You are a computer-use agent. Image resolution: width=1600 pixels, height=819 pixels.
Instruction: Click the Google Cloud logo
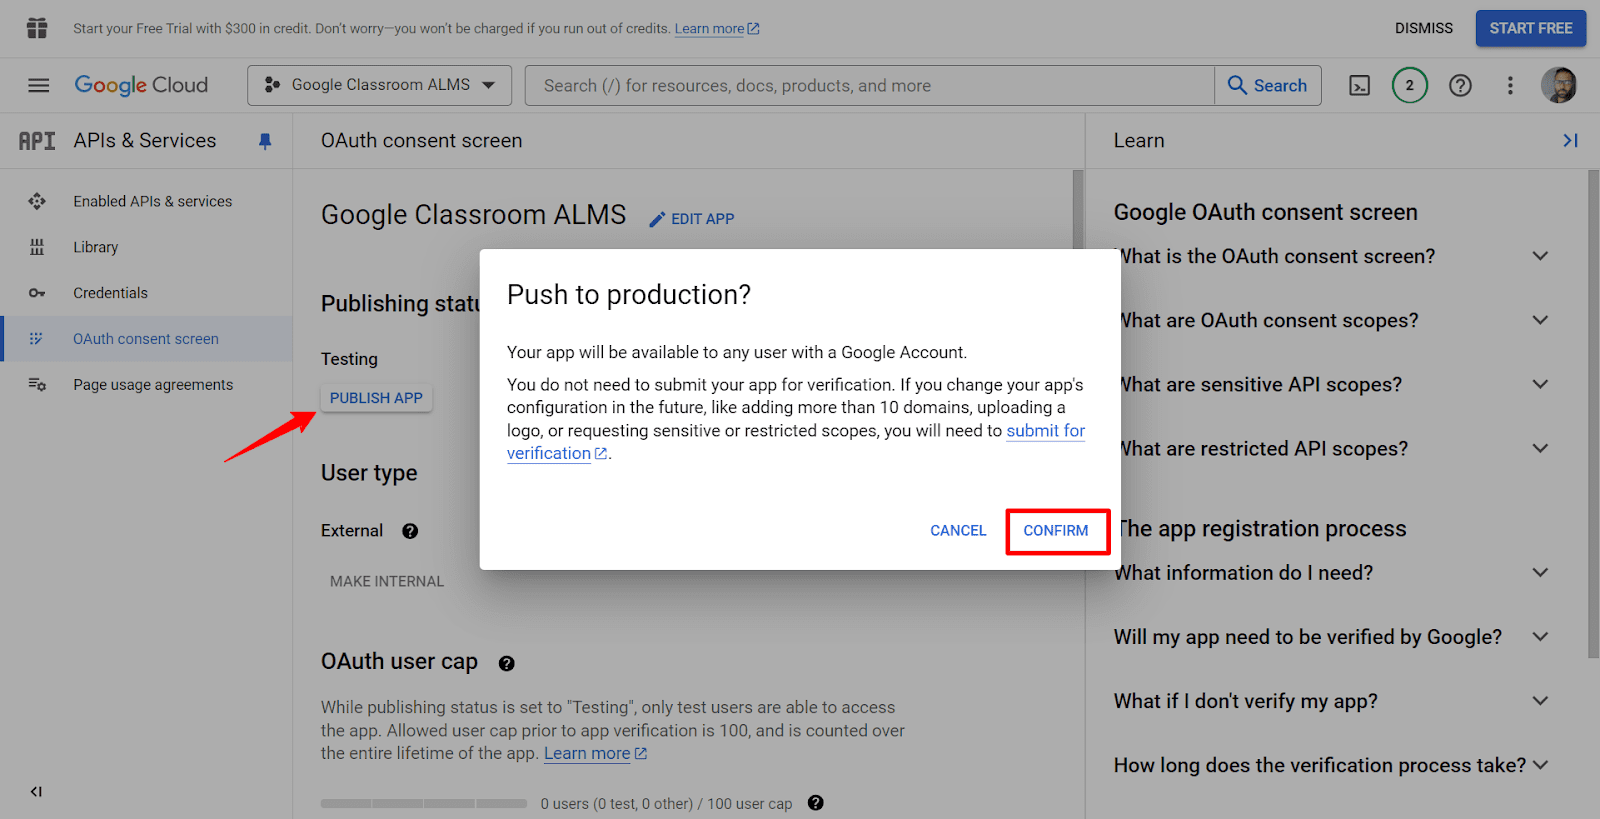141,85
